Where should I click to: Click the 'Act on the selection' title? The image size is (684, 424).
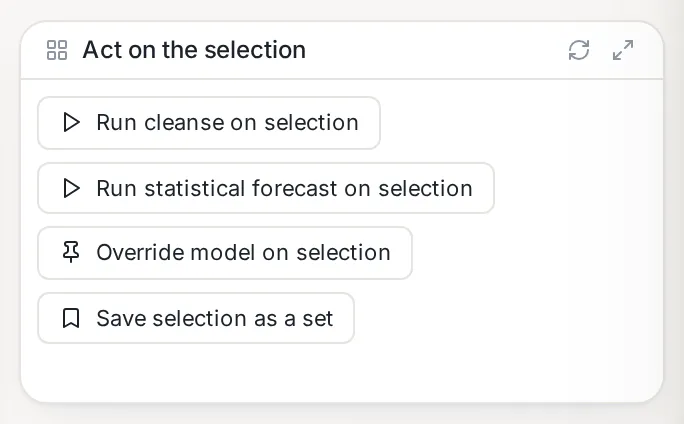(x=194, y=50)
